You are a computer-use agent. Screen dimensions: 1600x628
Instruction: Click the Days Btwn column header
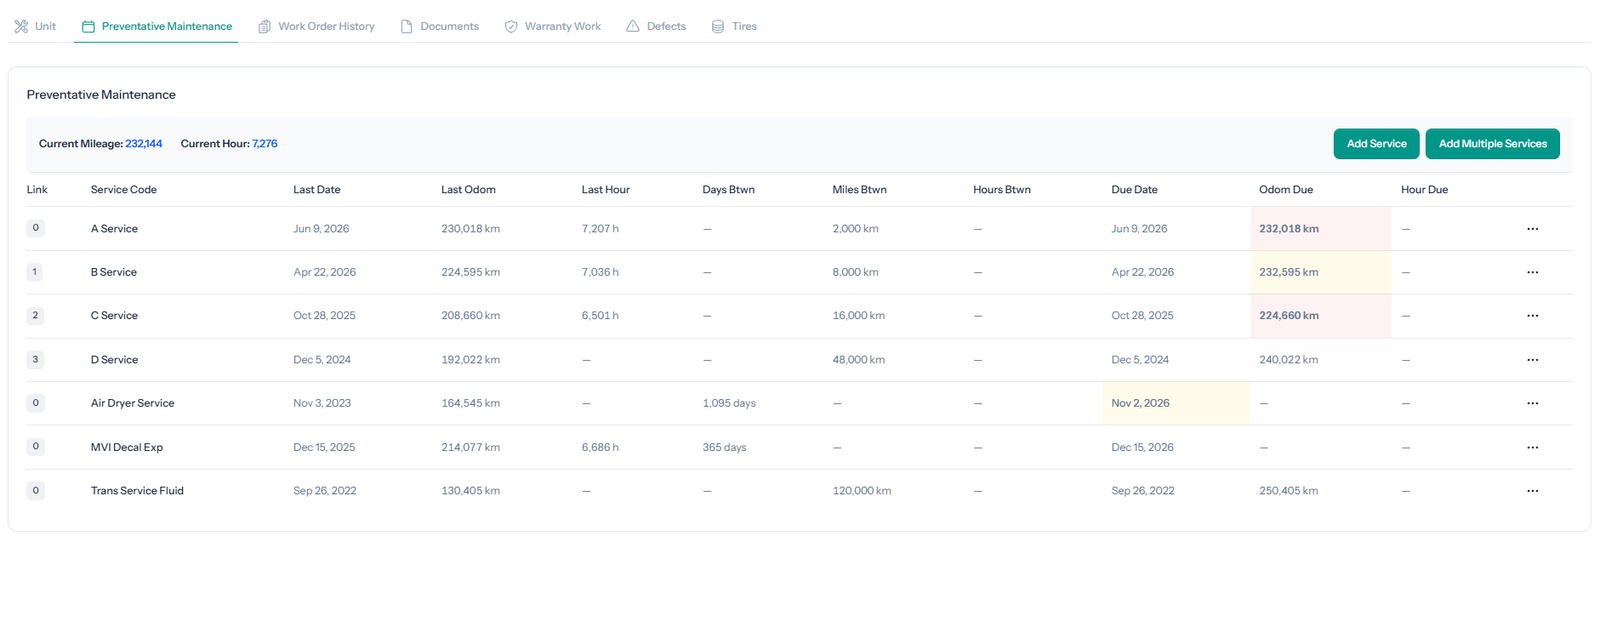(728, 190)
